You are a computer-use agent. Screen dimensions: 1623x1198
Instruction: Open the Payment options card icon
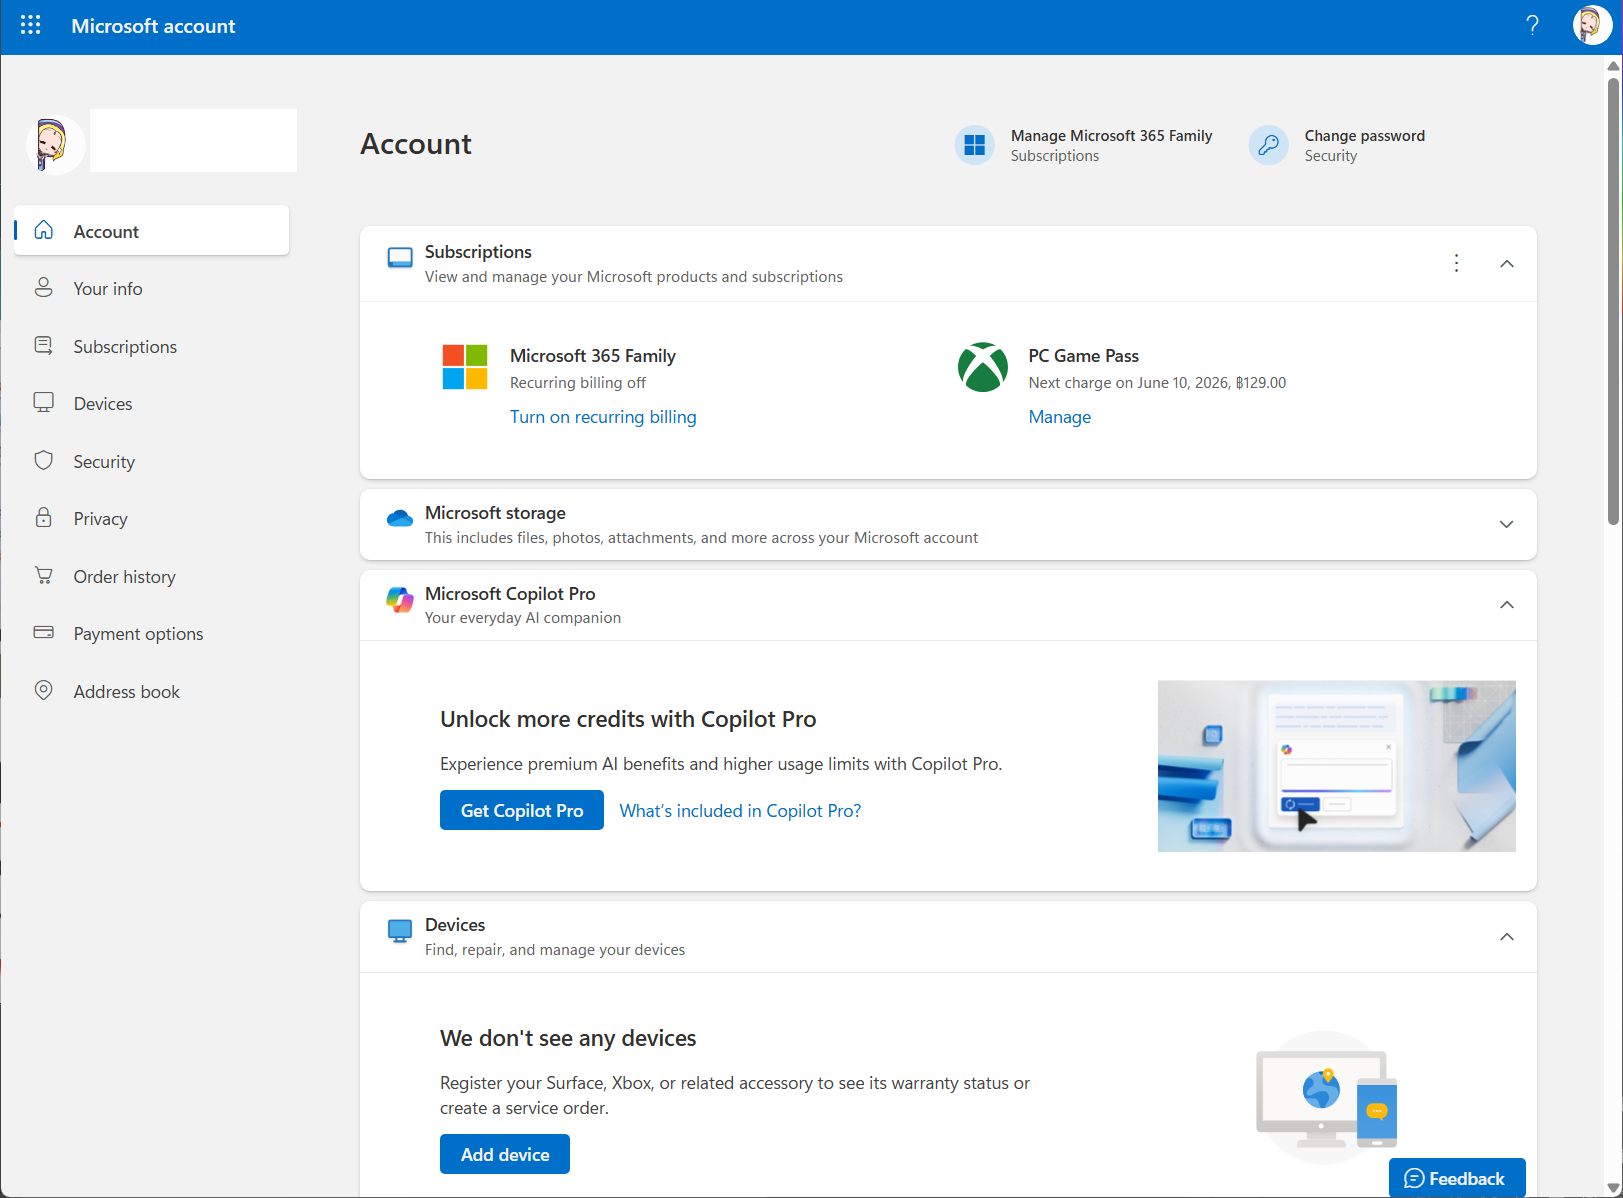pos(44,632)
